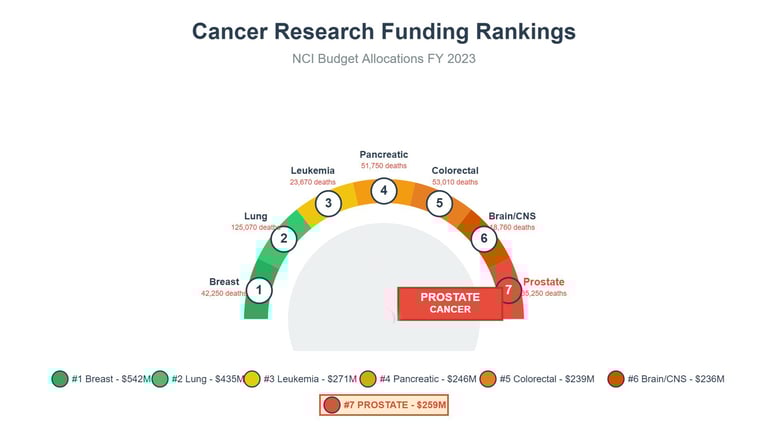
Task: Click the highlighted #7 PROSTATE - $259M legend box
Action: (384, 405)
